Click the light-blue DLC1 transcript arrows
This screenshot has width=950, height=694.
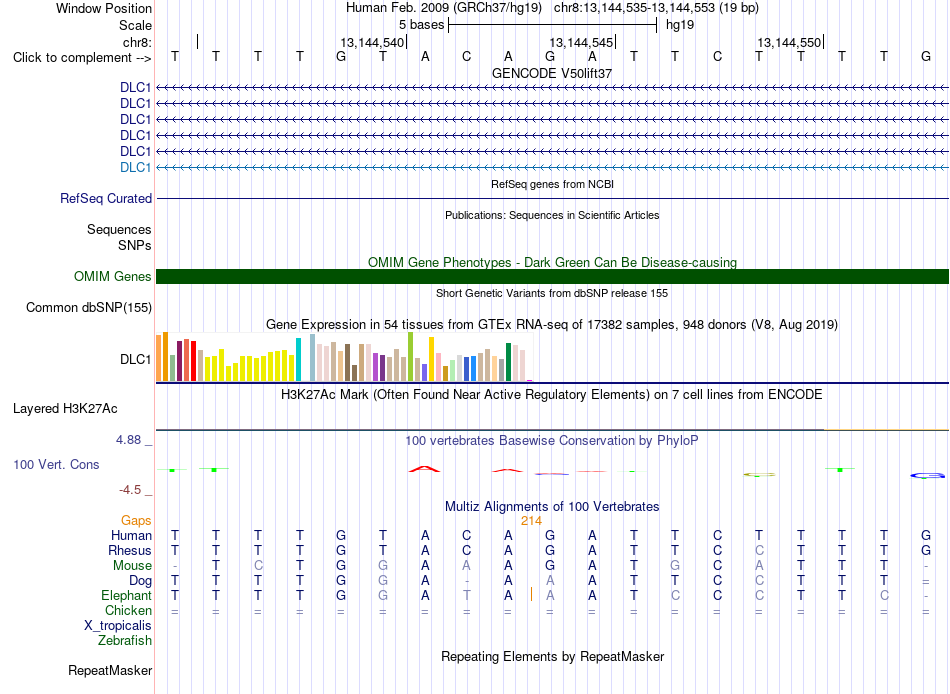point(552,167)
